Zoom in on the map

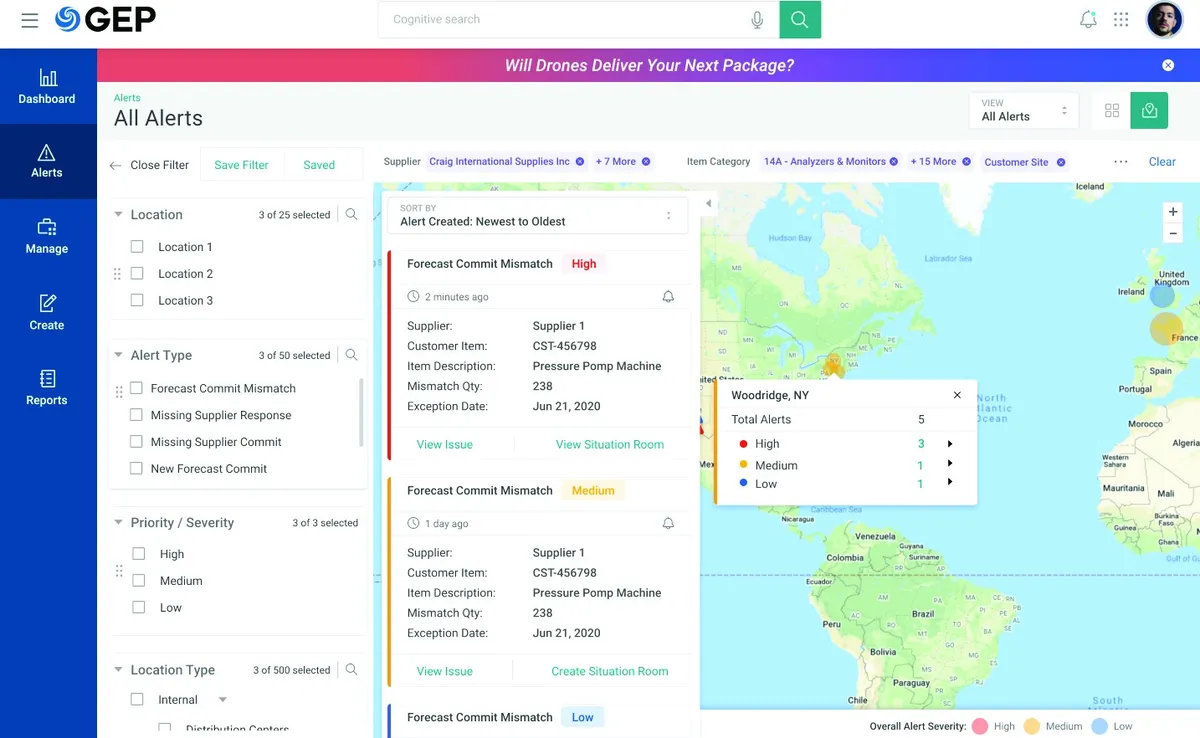(x=1173, y=212)
